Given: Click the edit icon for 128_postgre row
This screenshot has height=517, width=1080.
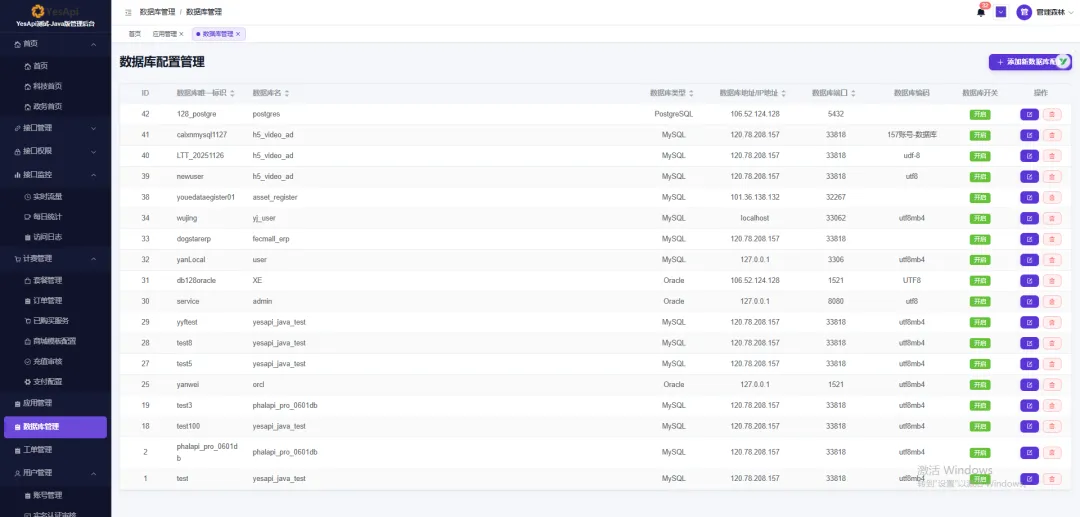Looking at the screenshot, I should (1029, 114).
